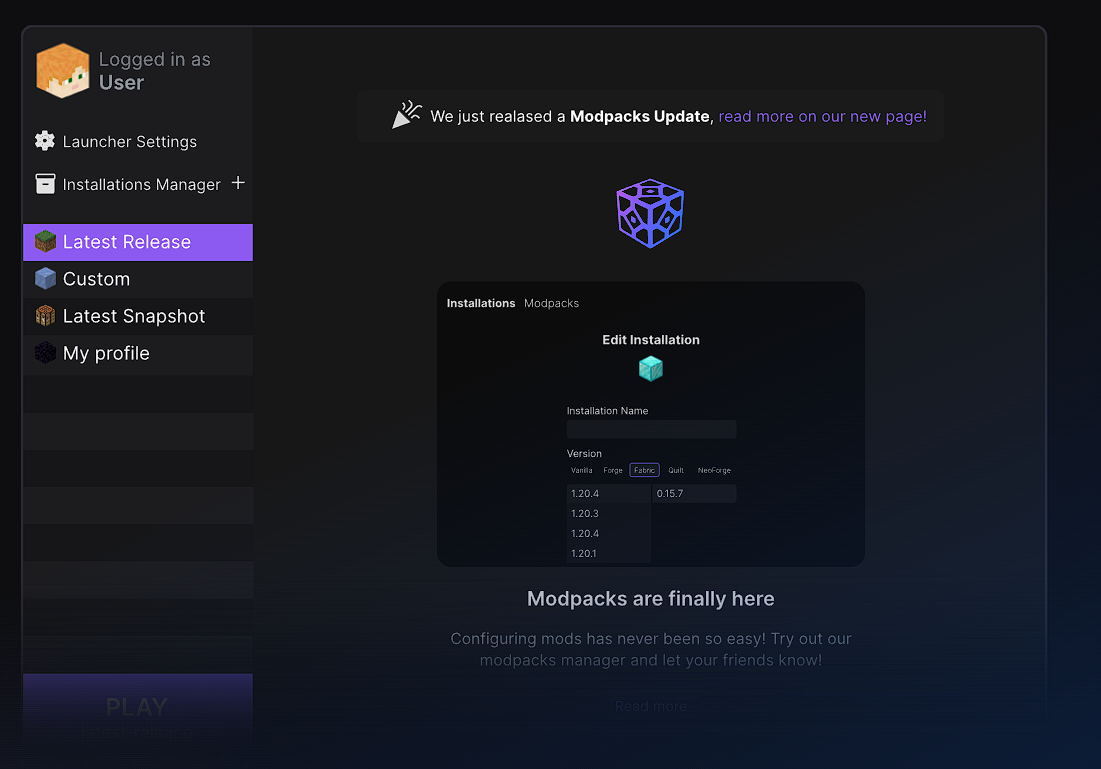Switch to the Modpacks tab
The image size is (1101, 769).
pyautogui.click(x=551, y=303)
